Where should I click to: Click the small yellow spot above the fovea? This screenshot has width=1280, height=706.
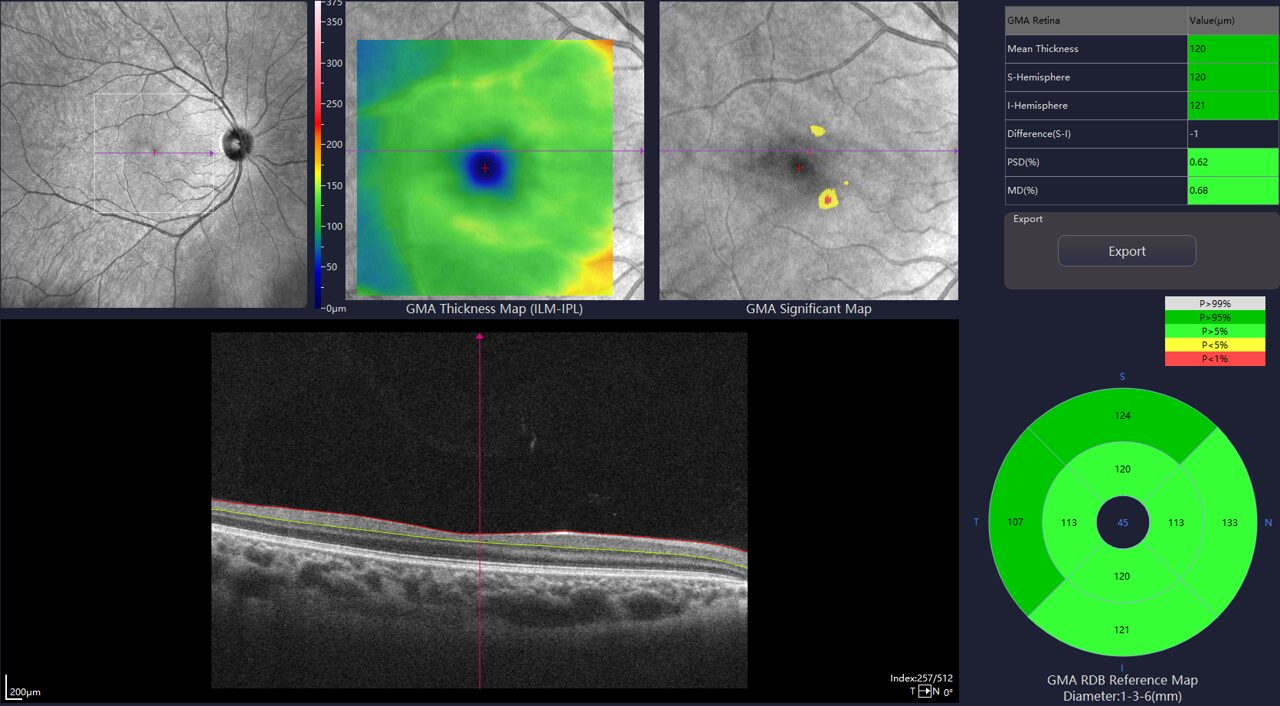817,130
